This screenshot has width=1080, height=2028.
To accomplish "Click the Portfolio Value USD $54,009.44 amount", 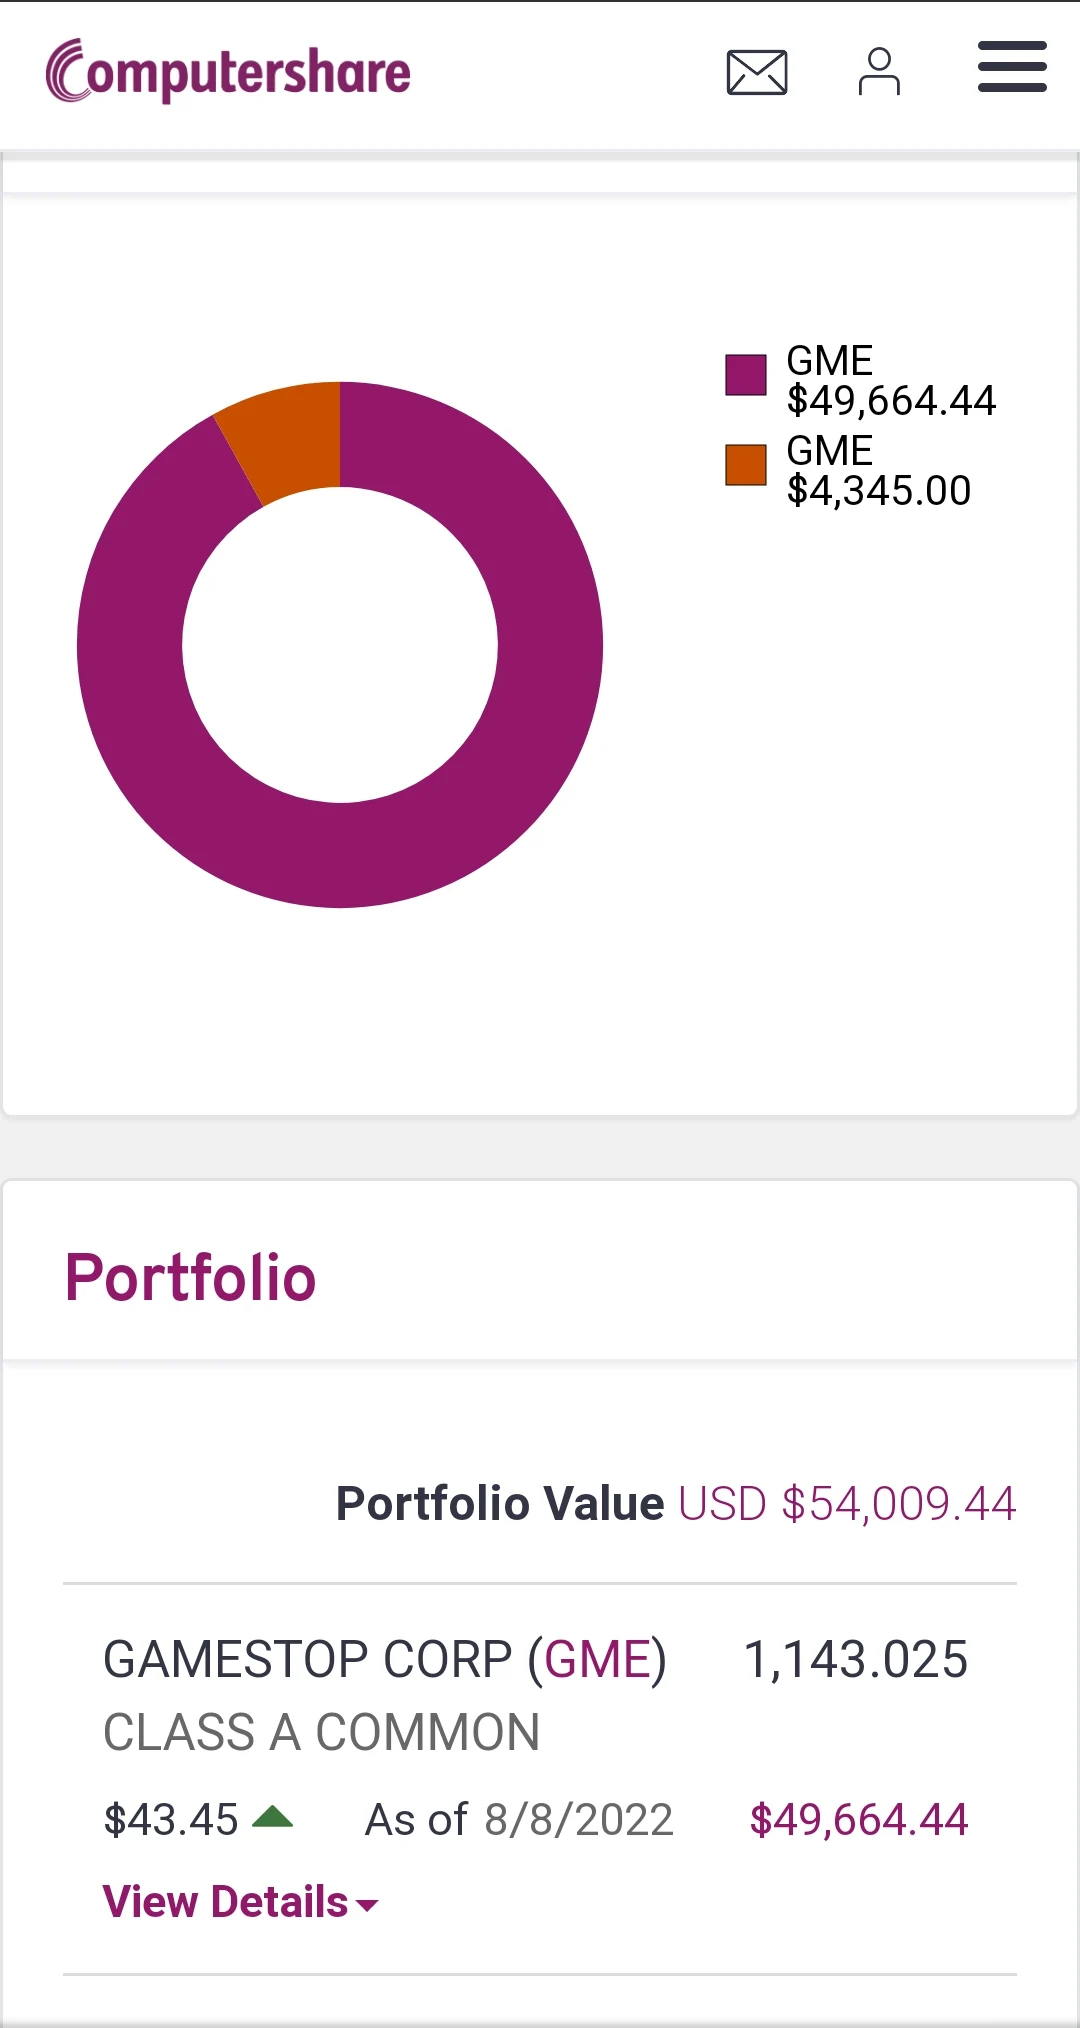I will [x=847, y=1503].
